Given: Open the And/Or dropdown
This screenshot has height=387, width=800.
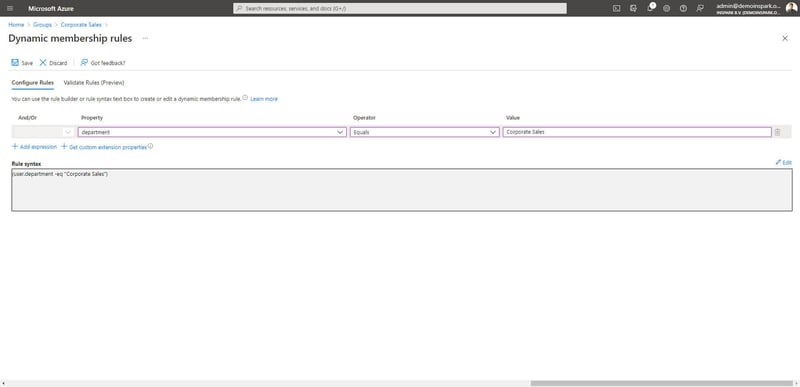Looking at the screenshot, I should (x=44, y=132).
